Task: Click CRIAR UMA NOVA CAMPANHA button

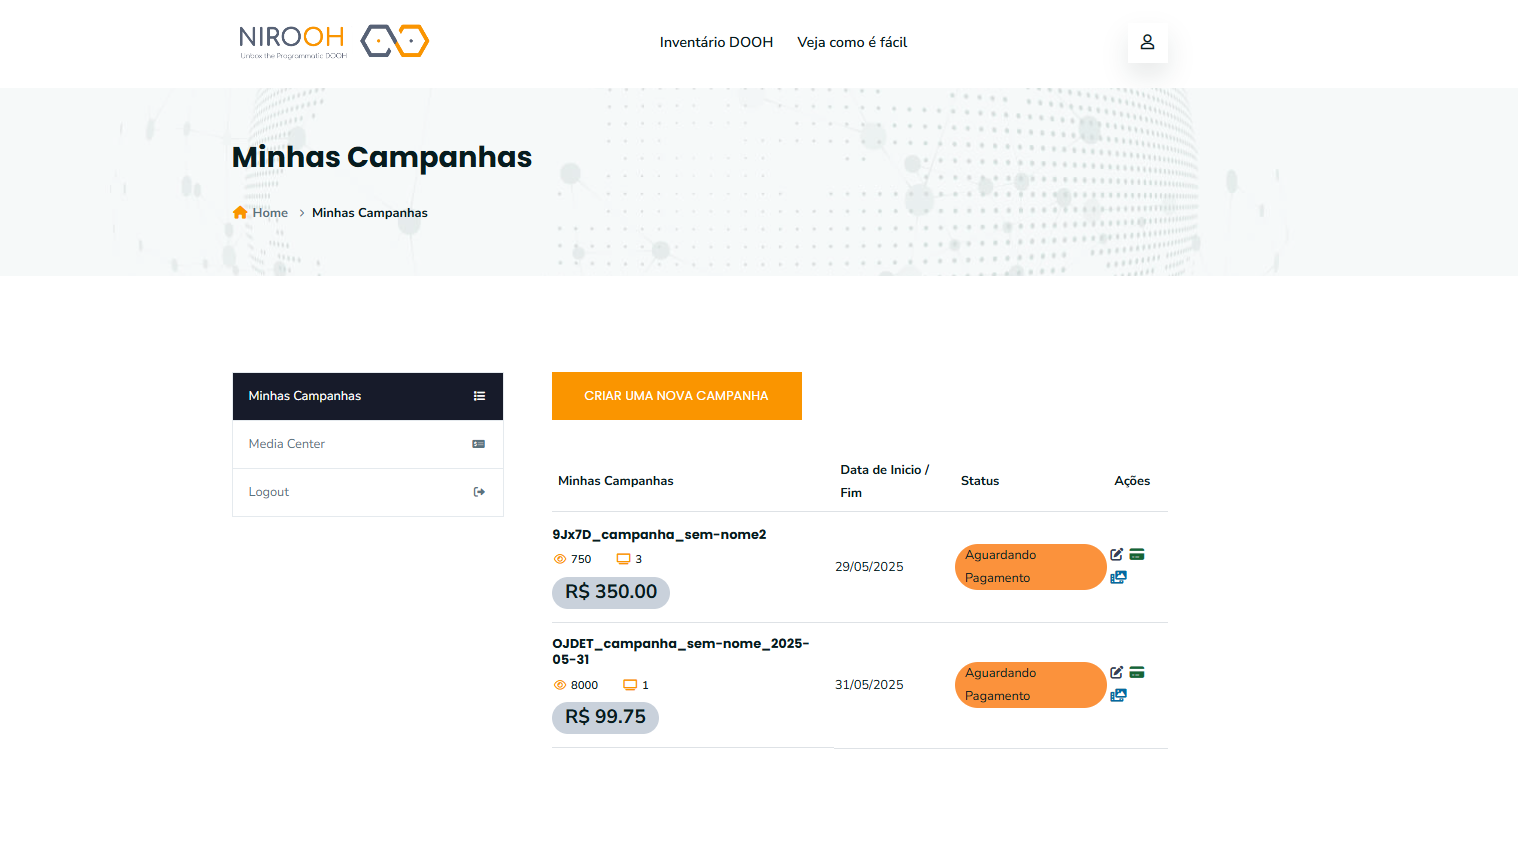Action: coord(676,396)
